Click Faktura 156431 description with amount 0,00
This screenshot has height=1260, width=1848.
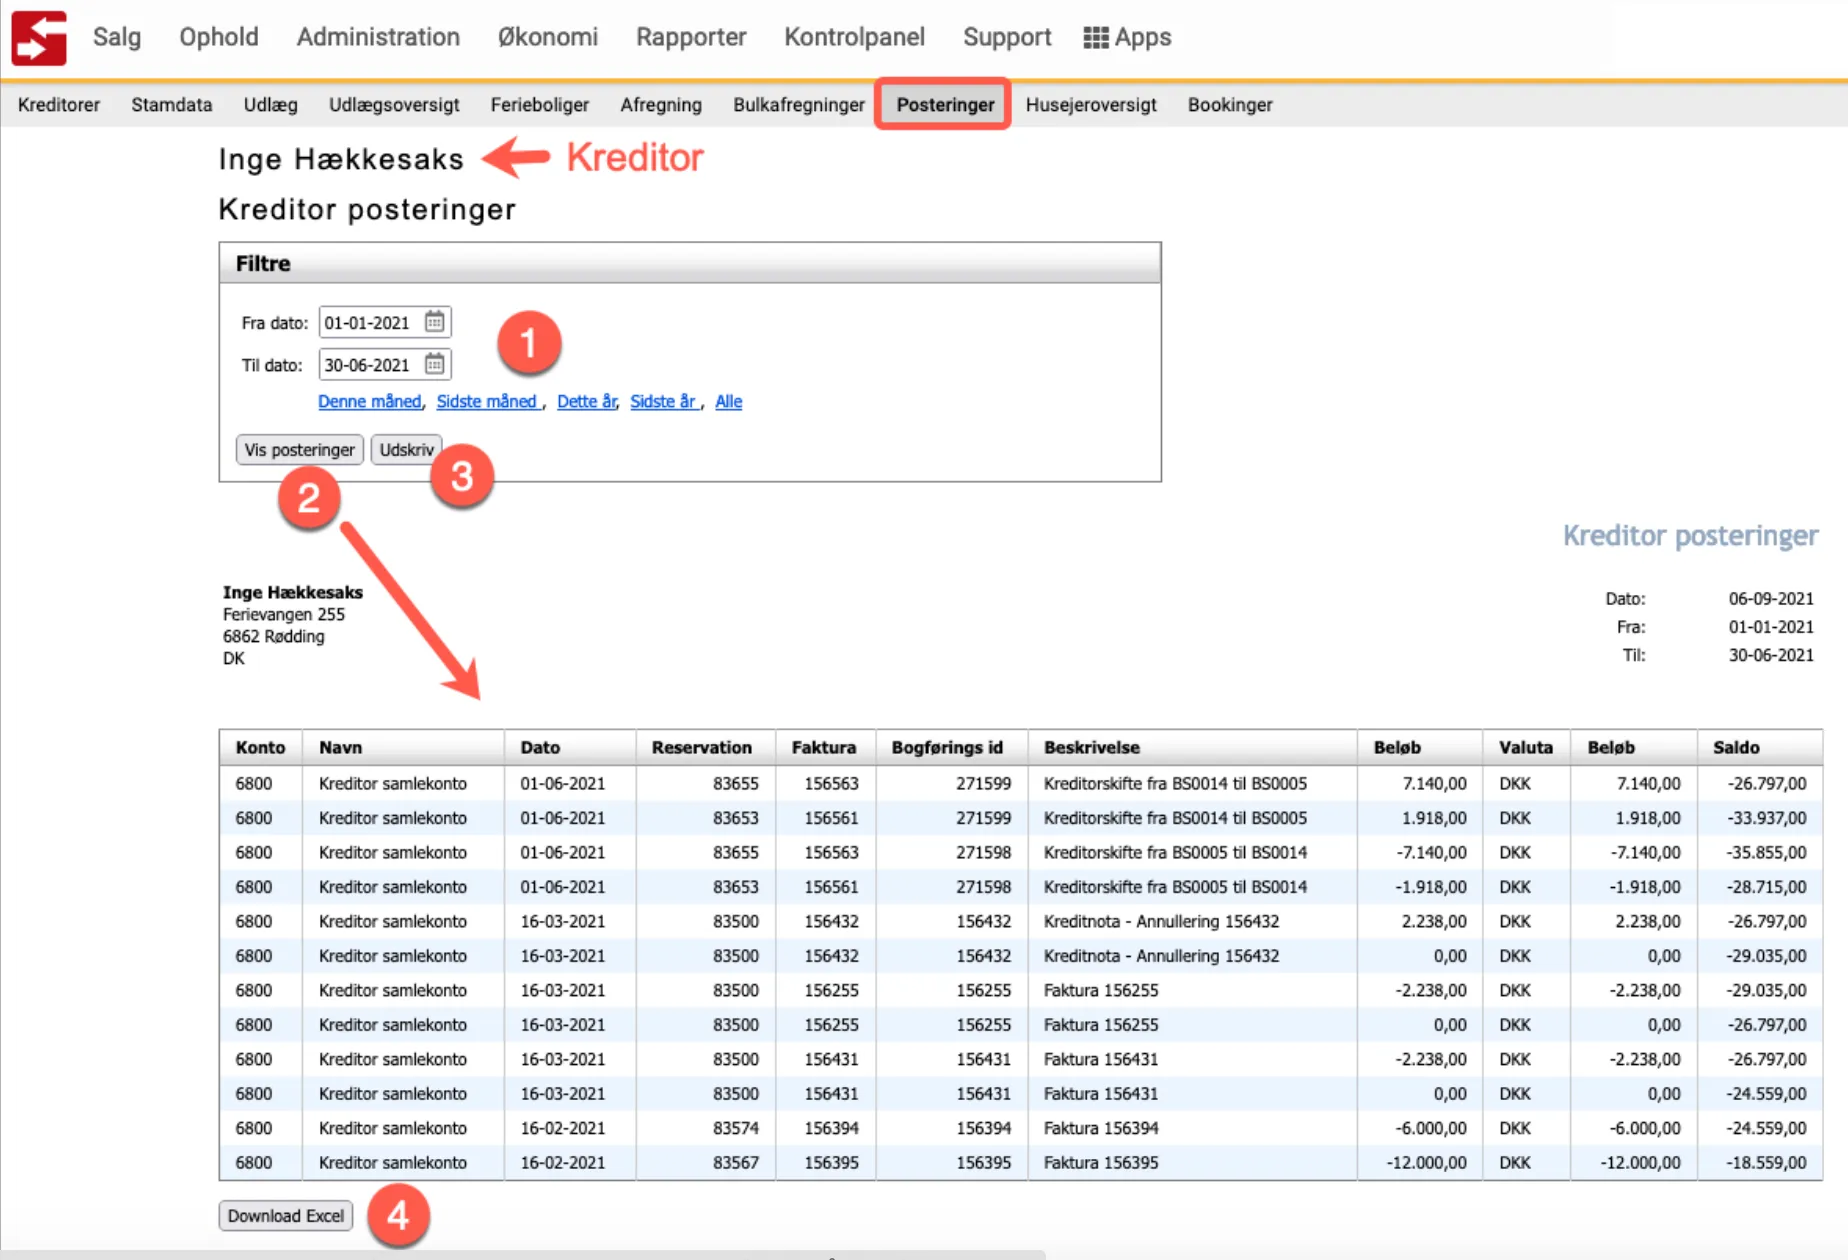pos(1101,1094)
